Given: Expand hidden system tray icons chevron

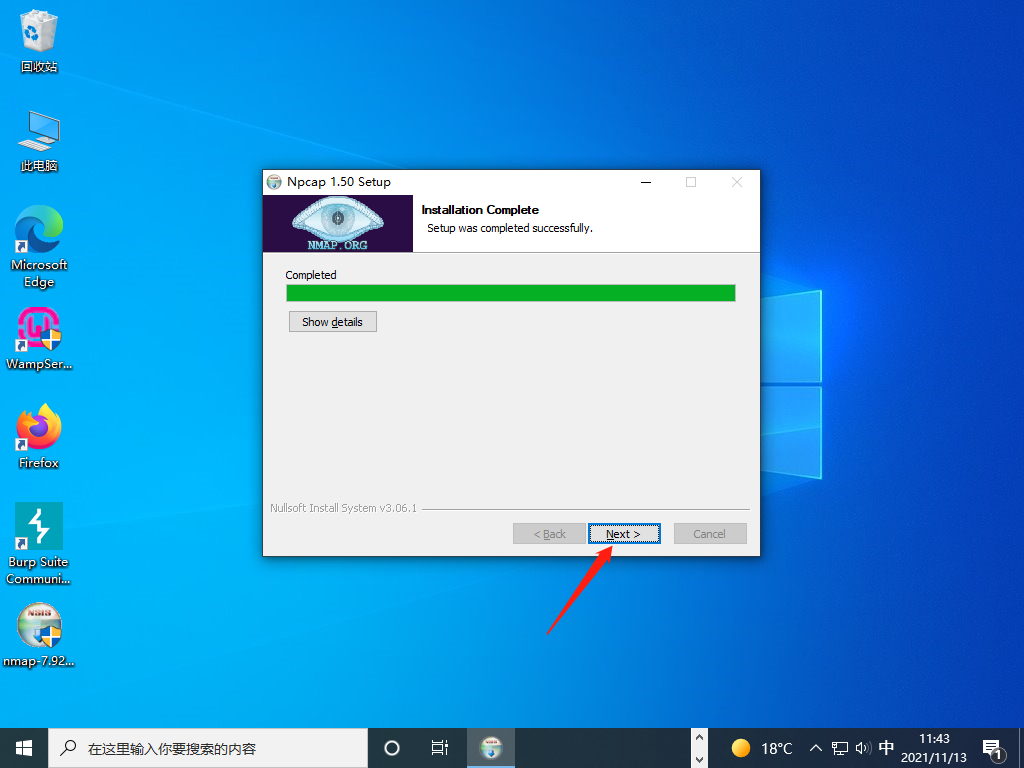Looking at the screenshot, I should click(816, 748).
